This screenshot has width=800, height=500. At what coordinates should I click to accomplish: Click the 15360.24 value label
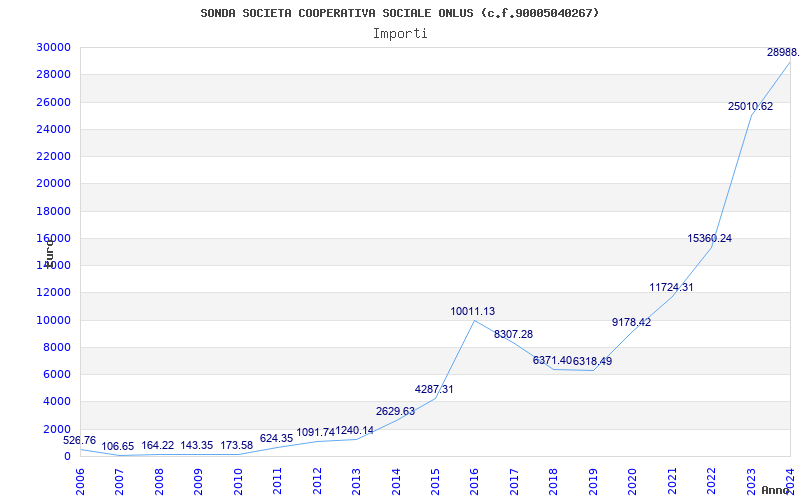tap(709, 239)
